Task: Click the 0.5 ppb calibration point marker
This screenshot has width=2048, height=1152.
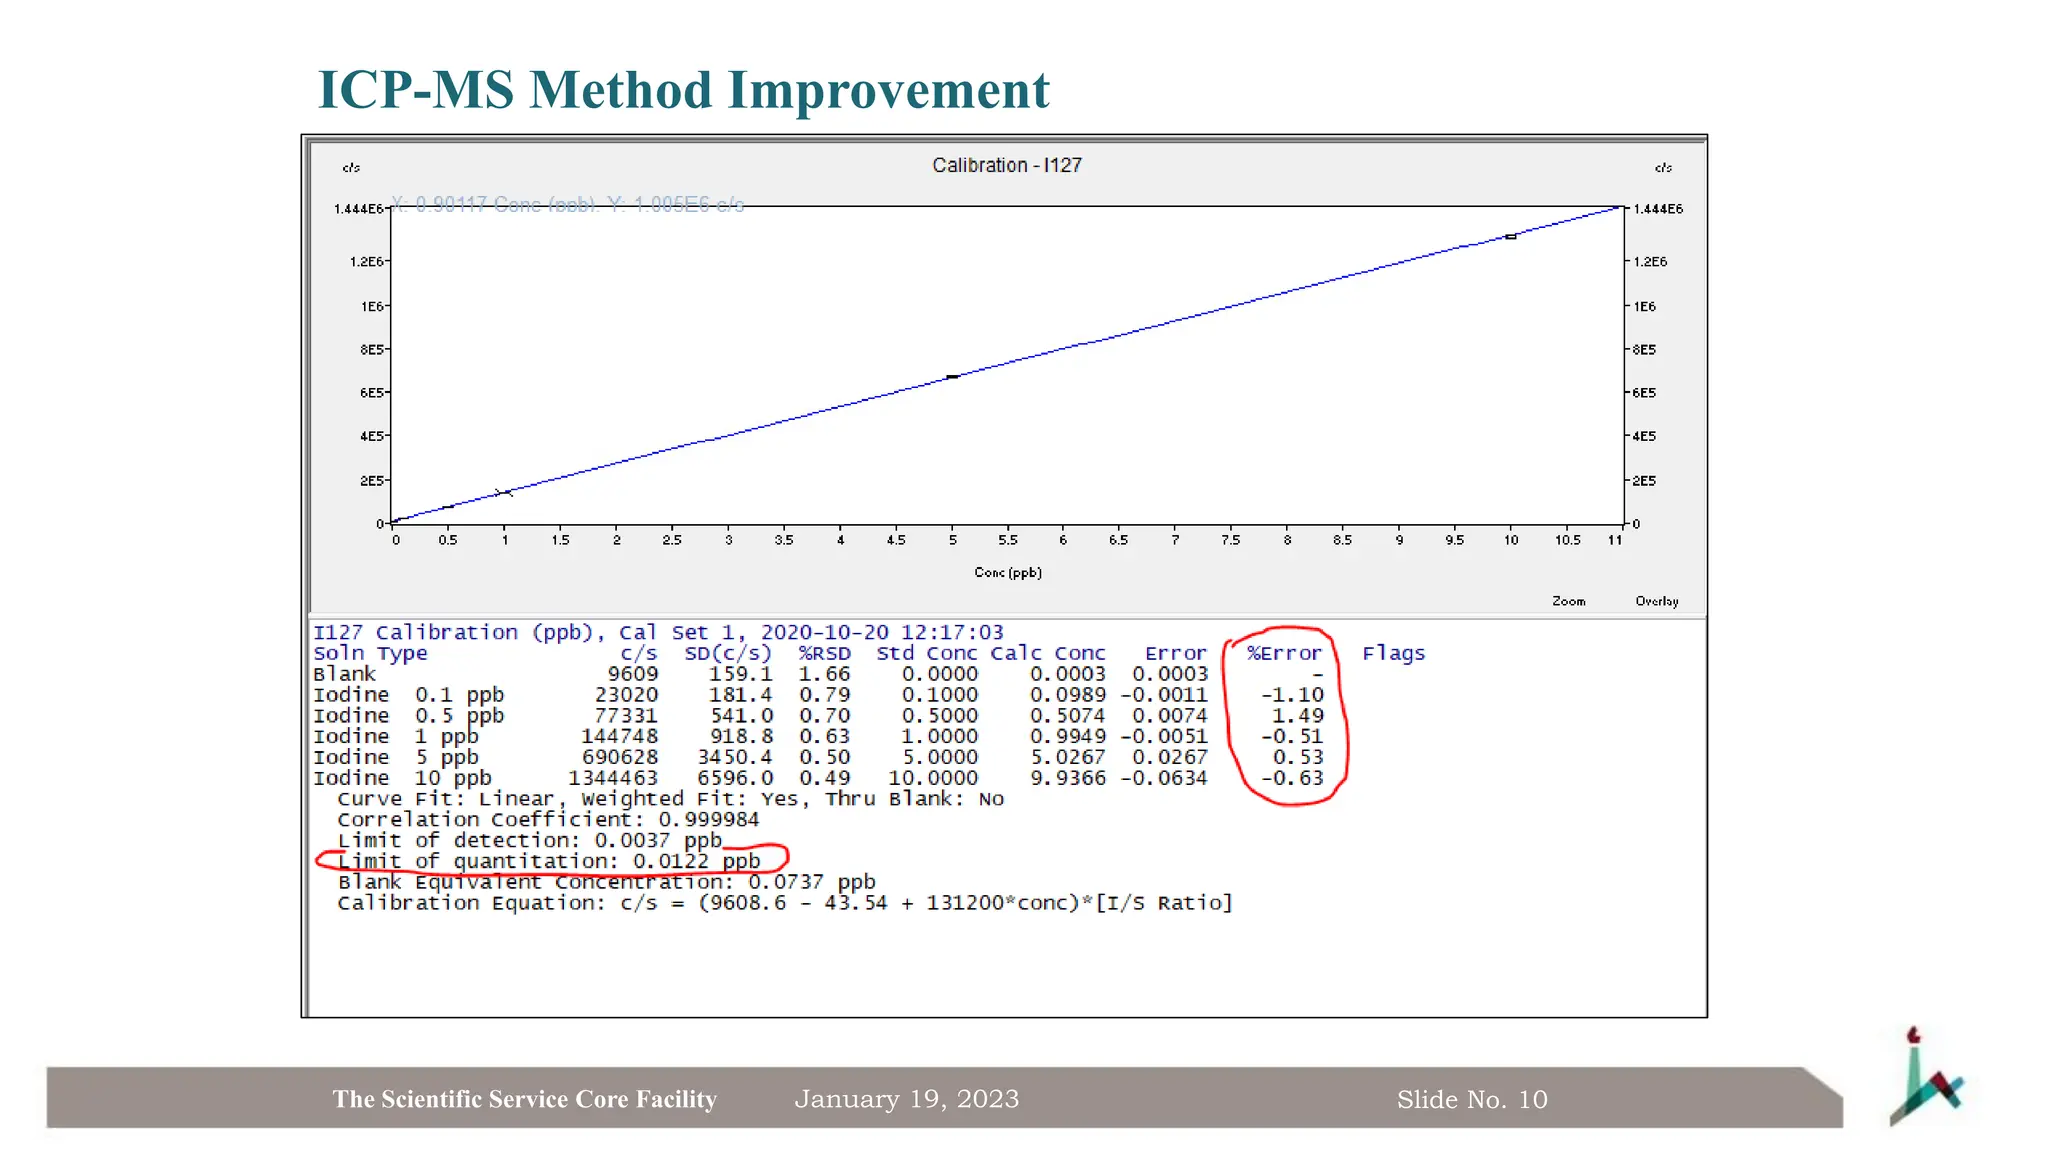Action: click(x=448, y=507)
